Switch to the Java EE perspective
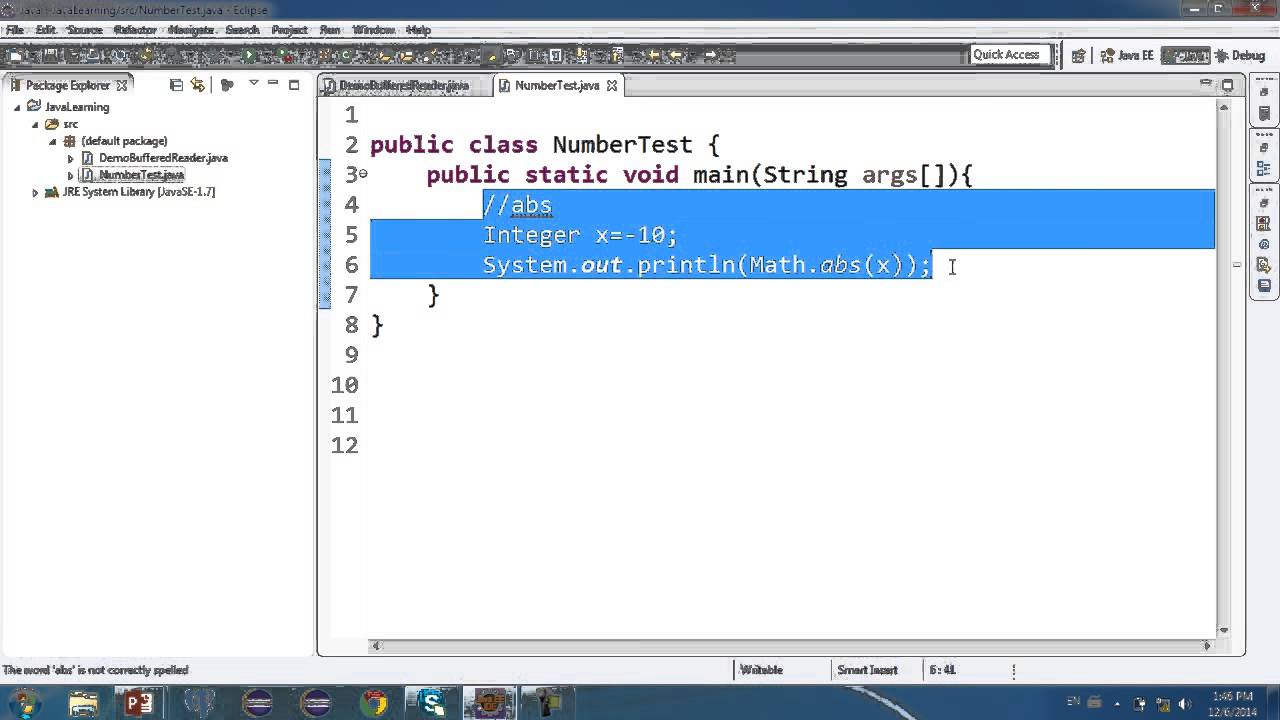 pos(1126,56)
